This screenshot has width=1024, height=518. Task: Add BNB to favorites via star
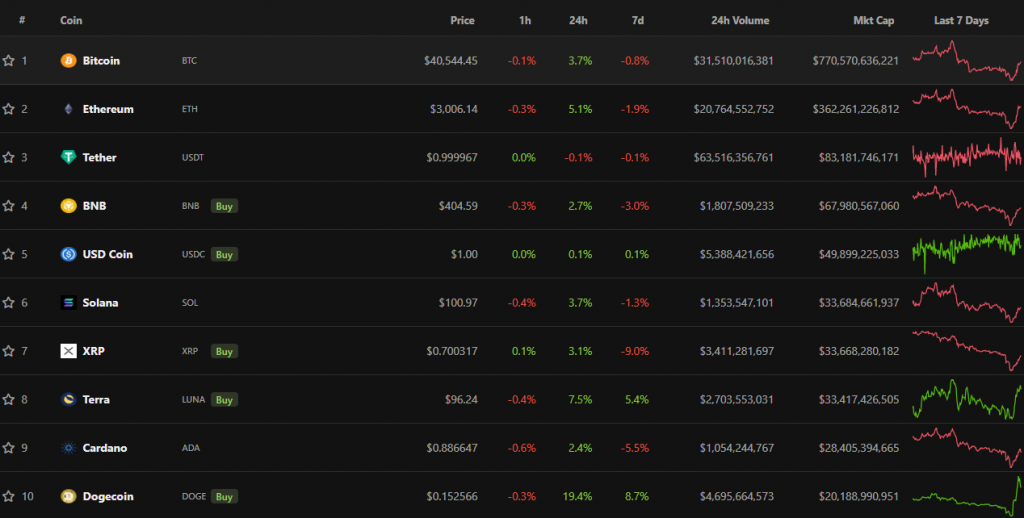(x=8, y=206)
